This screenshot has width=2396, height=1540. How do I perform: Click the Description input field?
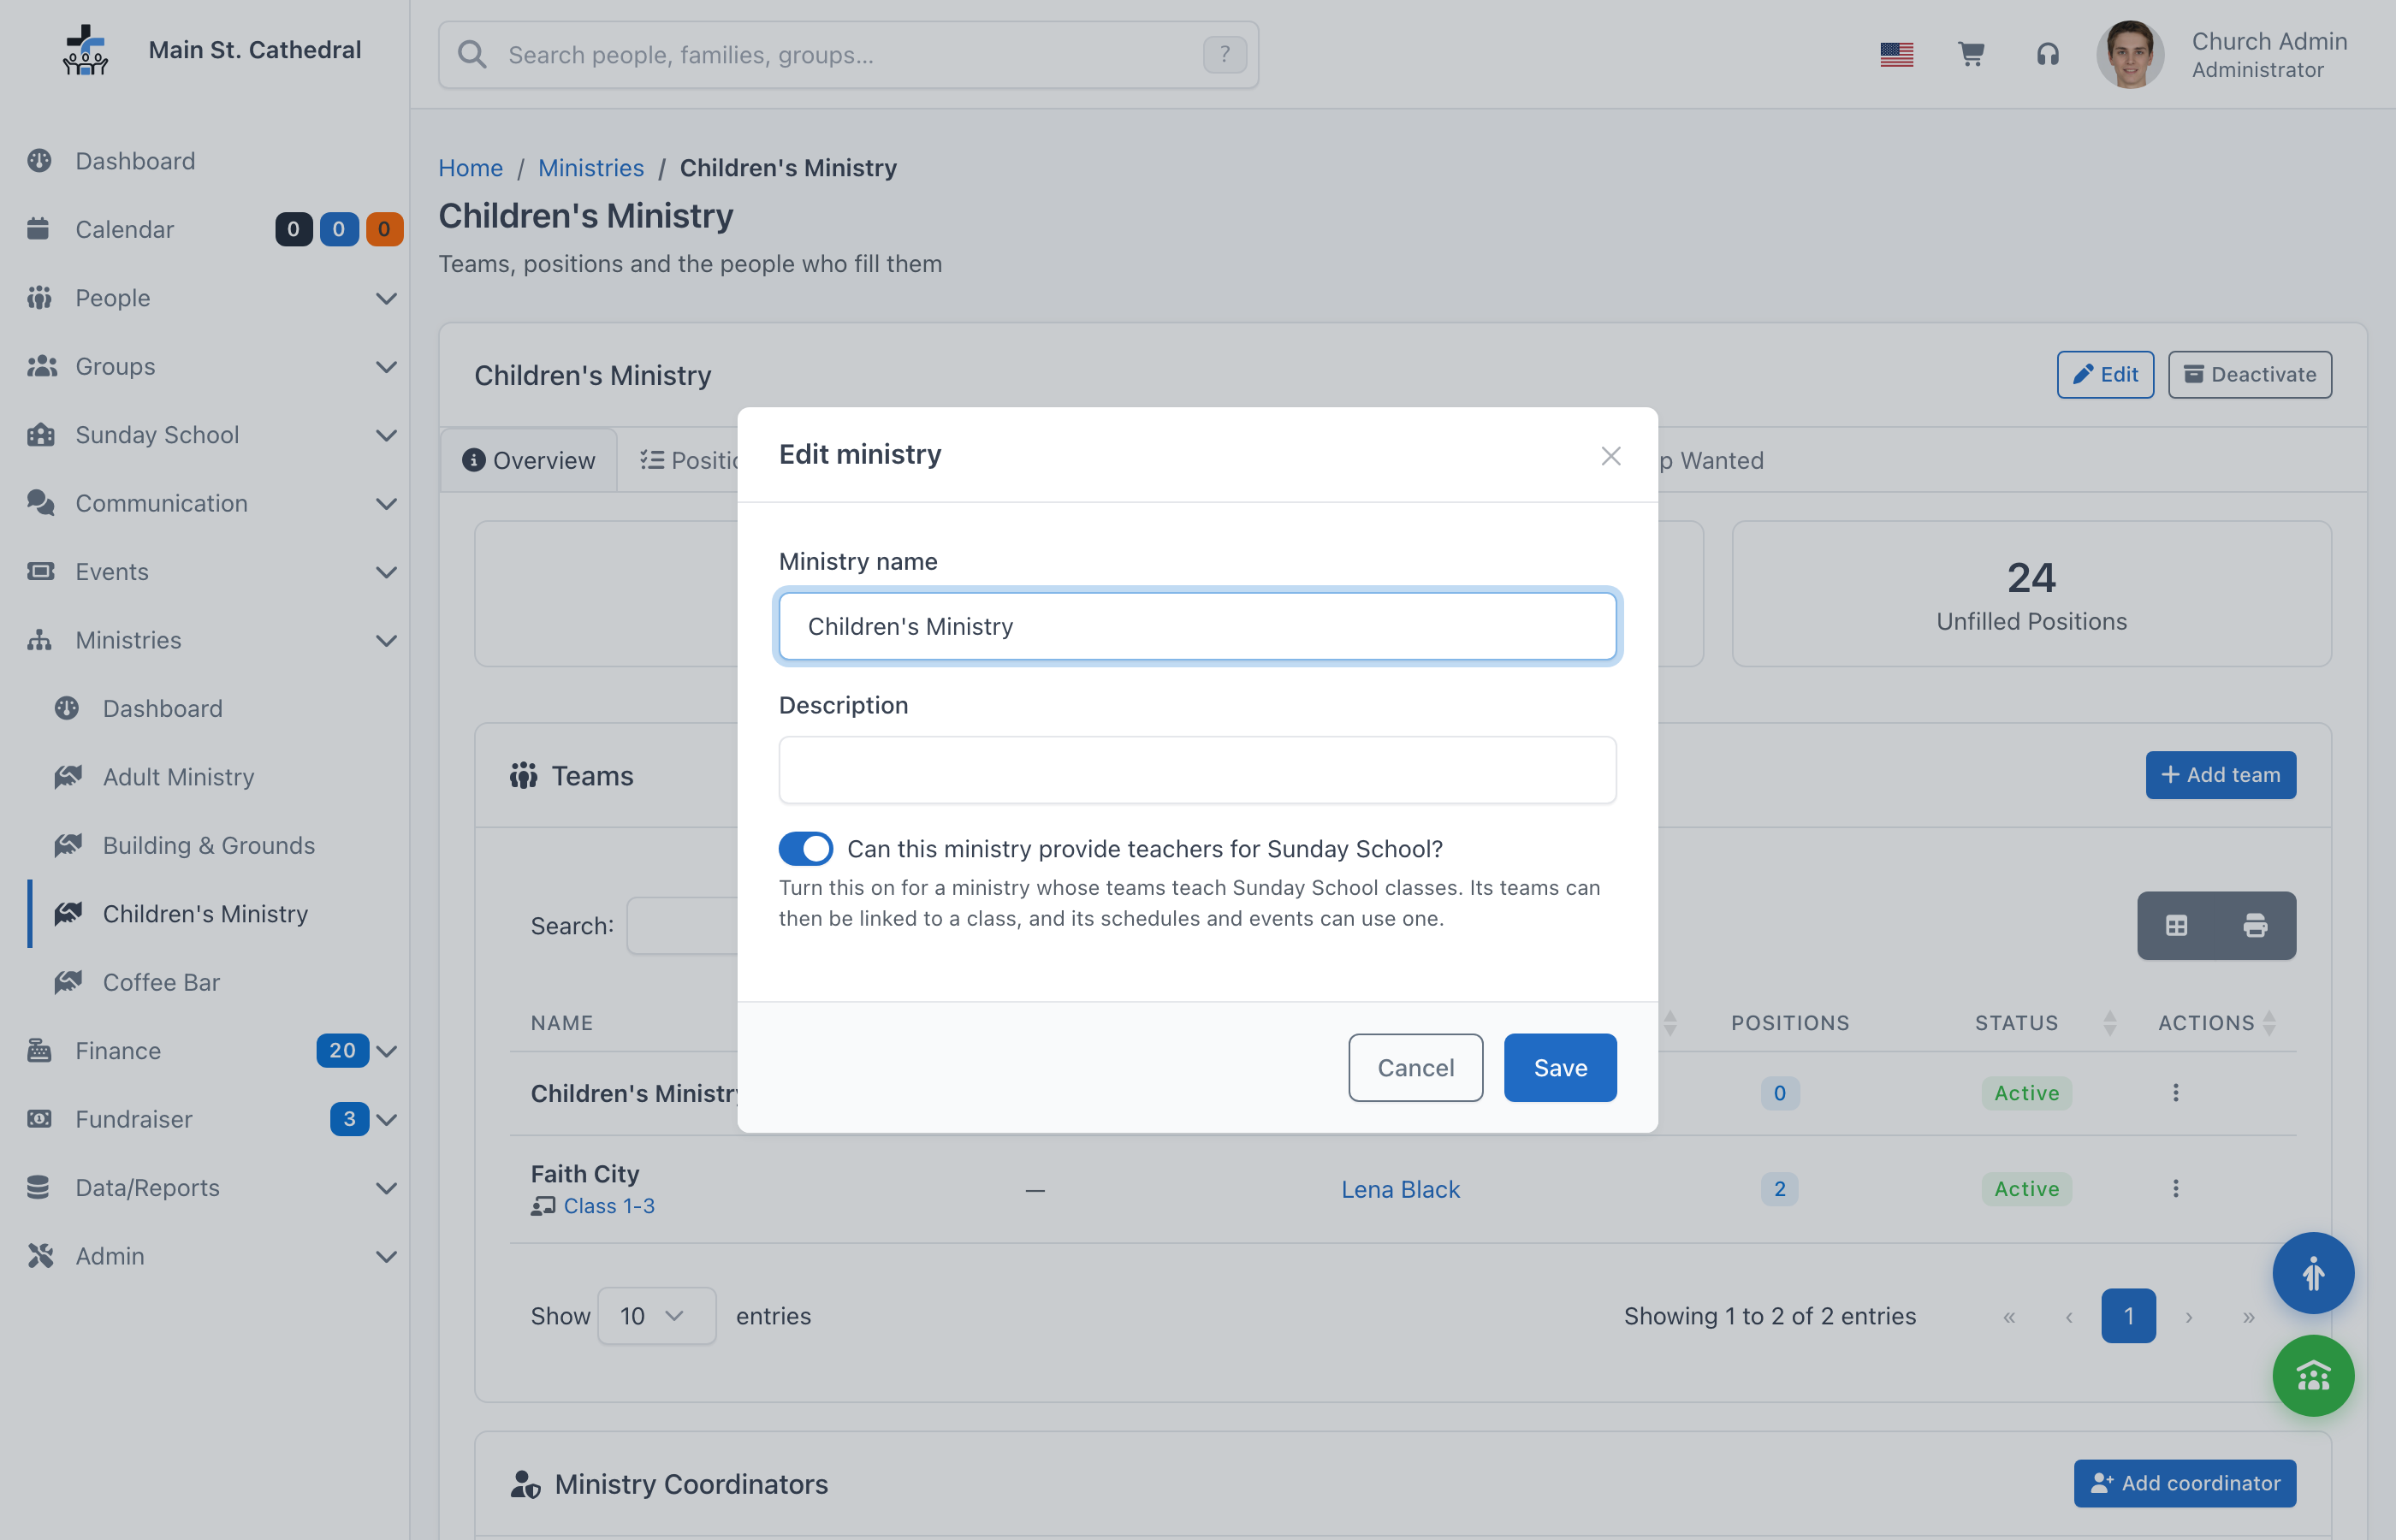(1197, 770)
